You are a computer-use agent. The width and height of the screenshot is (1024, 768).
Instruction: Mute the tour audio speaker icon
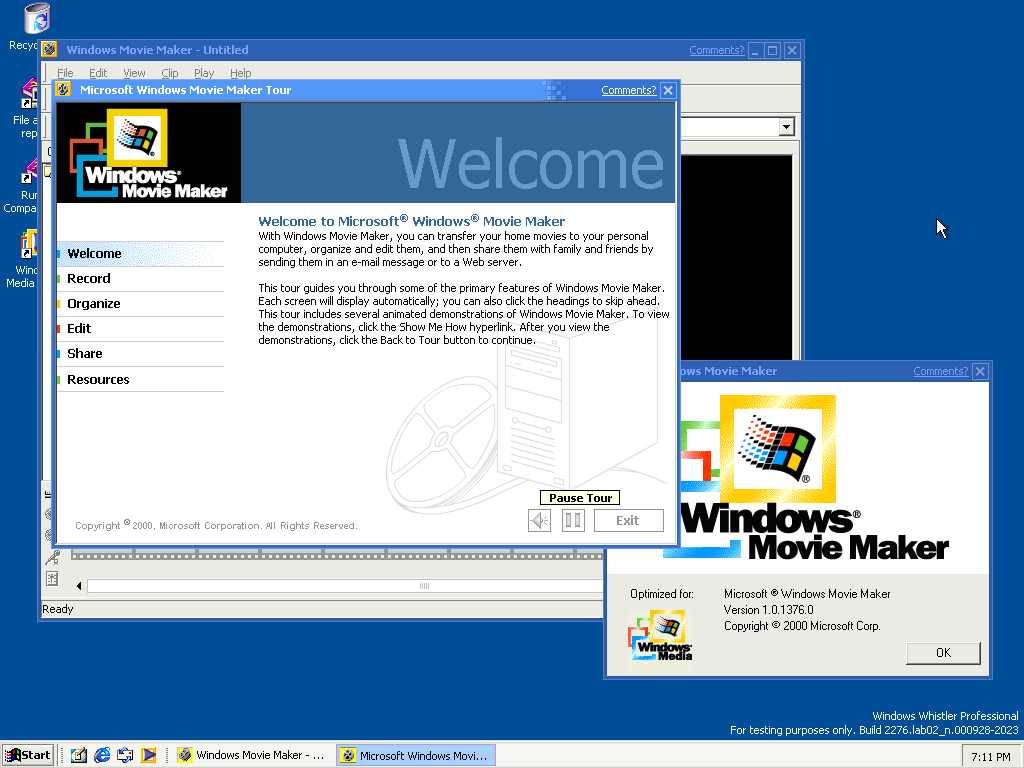click(x=539, y=520)
